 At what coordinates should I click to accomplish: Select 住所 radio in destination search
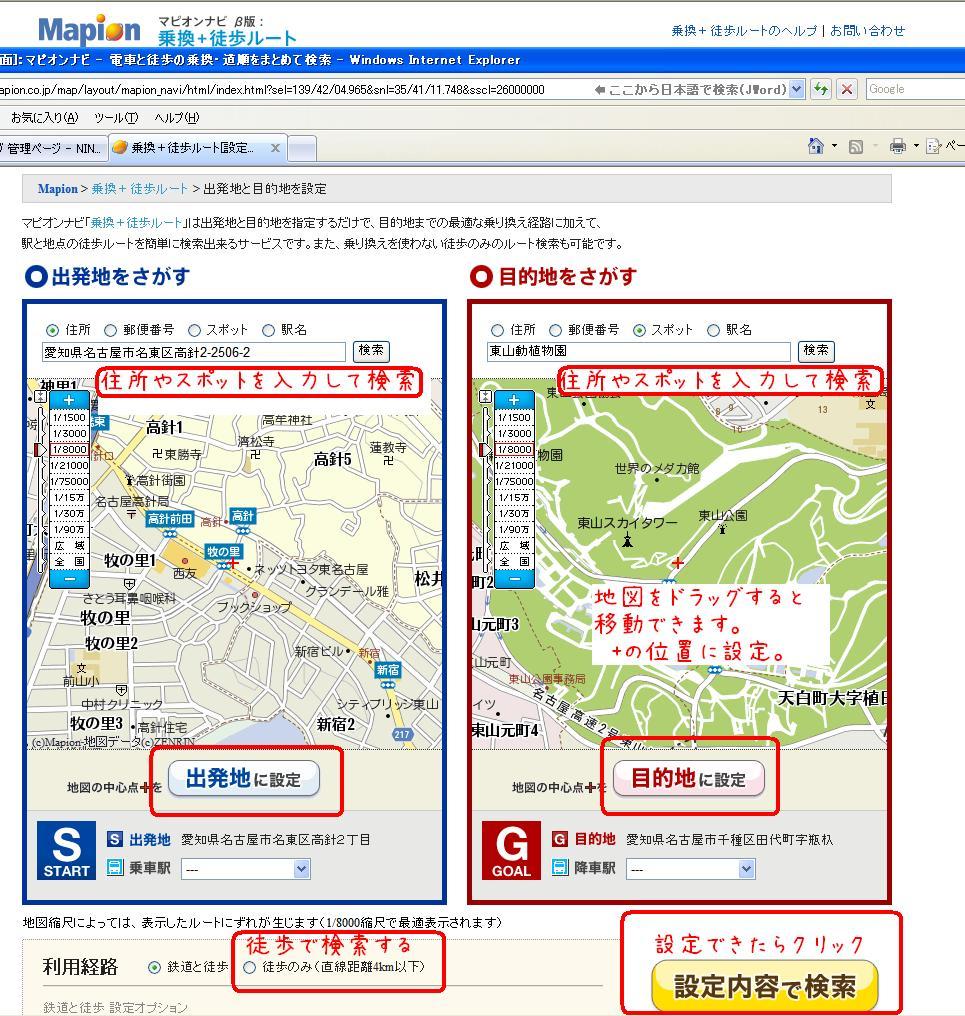(x=497, y=330)
